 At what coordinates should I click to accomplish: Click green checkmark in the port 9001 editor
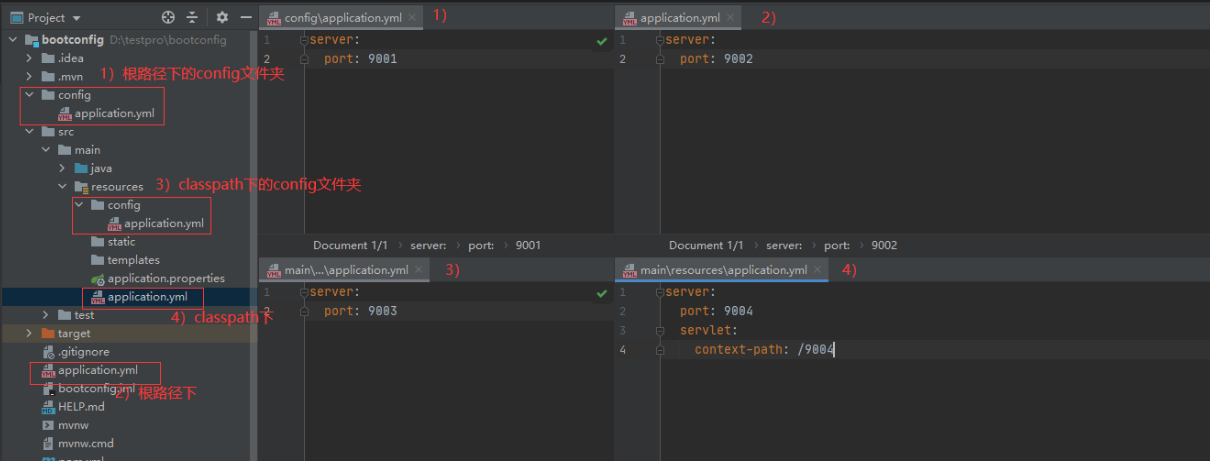(x=601, y=41)
